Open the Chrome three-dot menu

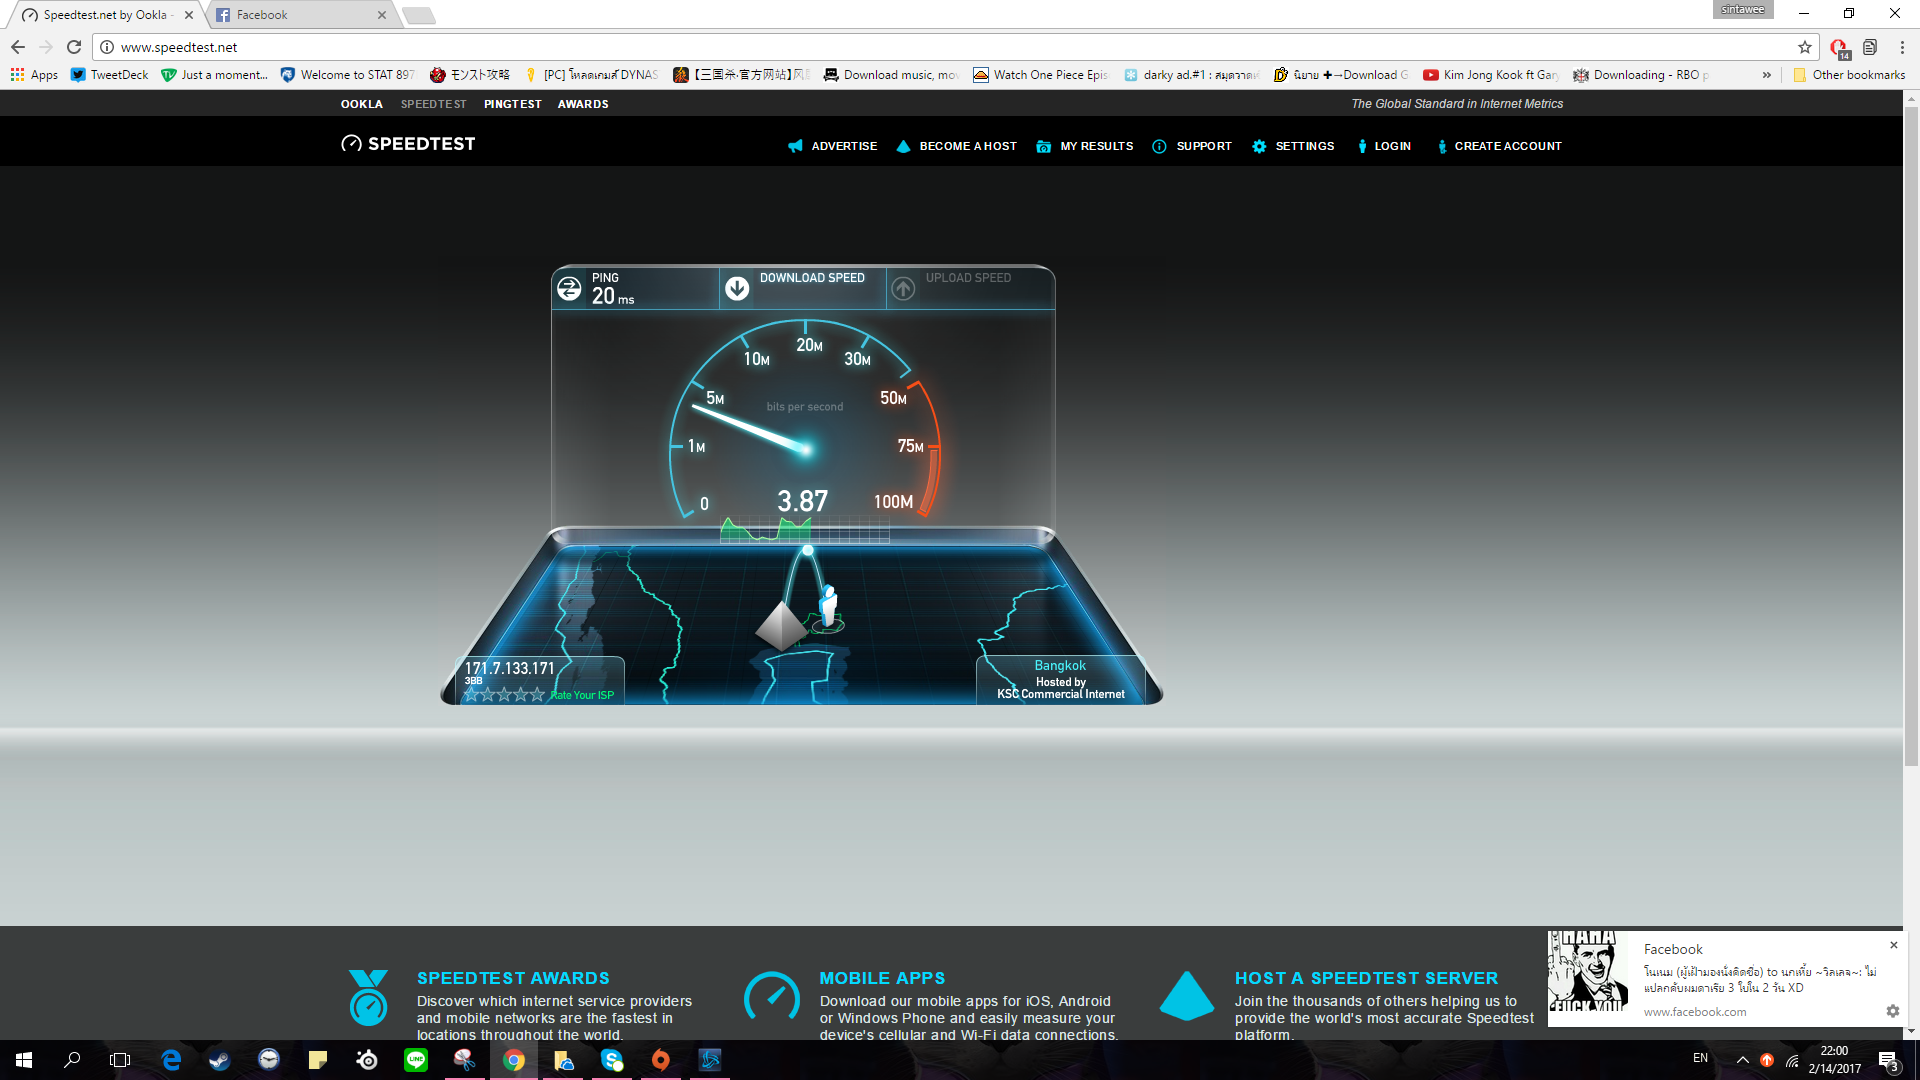1902,47
